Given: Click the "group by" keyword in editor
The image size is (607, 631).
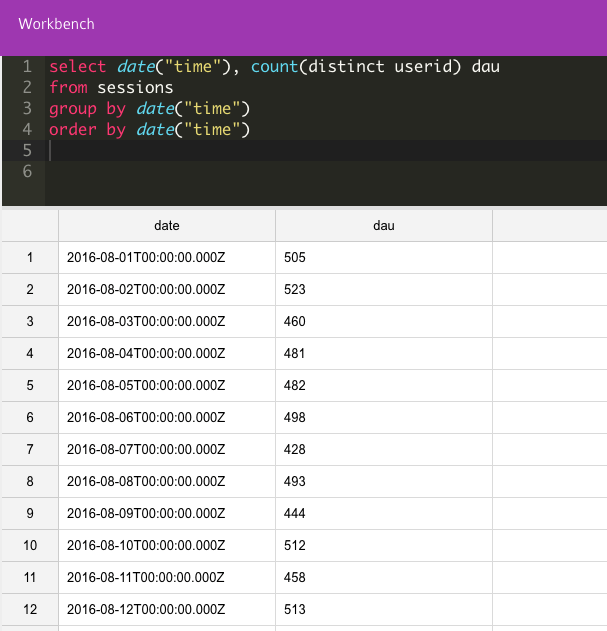Looking at the screenshot, I should click(x=87, y=108).
